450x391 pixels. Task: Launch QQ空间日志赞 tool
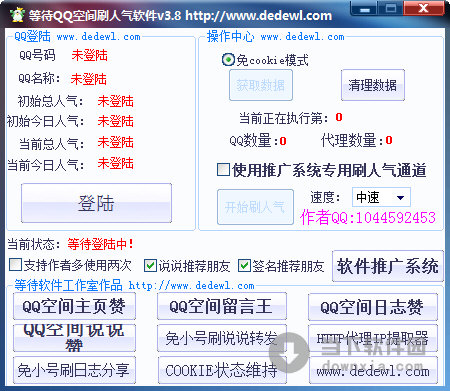coord(373,307)
